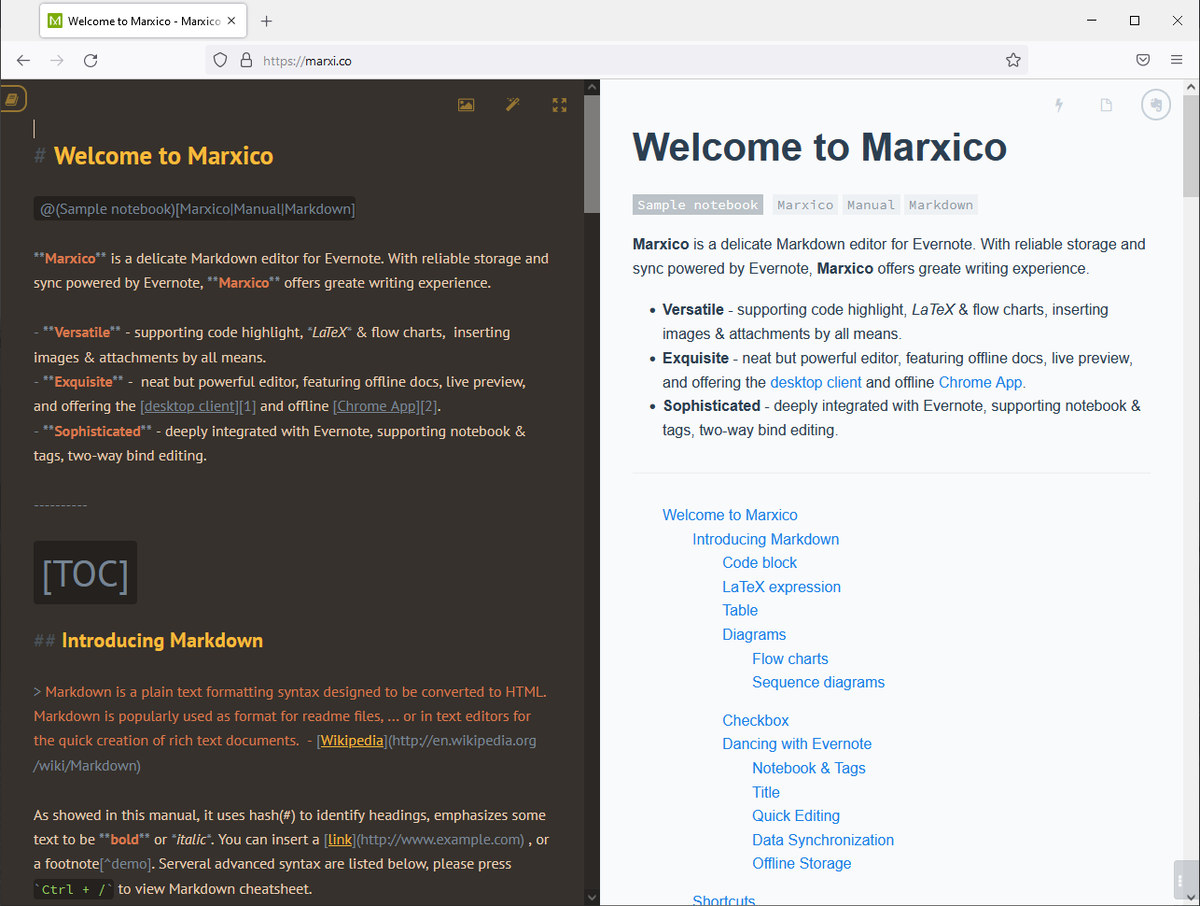This screenshot has width=1200, height=906.
Task: Click the [Chrome App] reference in the editor
Action: point(376,406)
